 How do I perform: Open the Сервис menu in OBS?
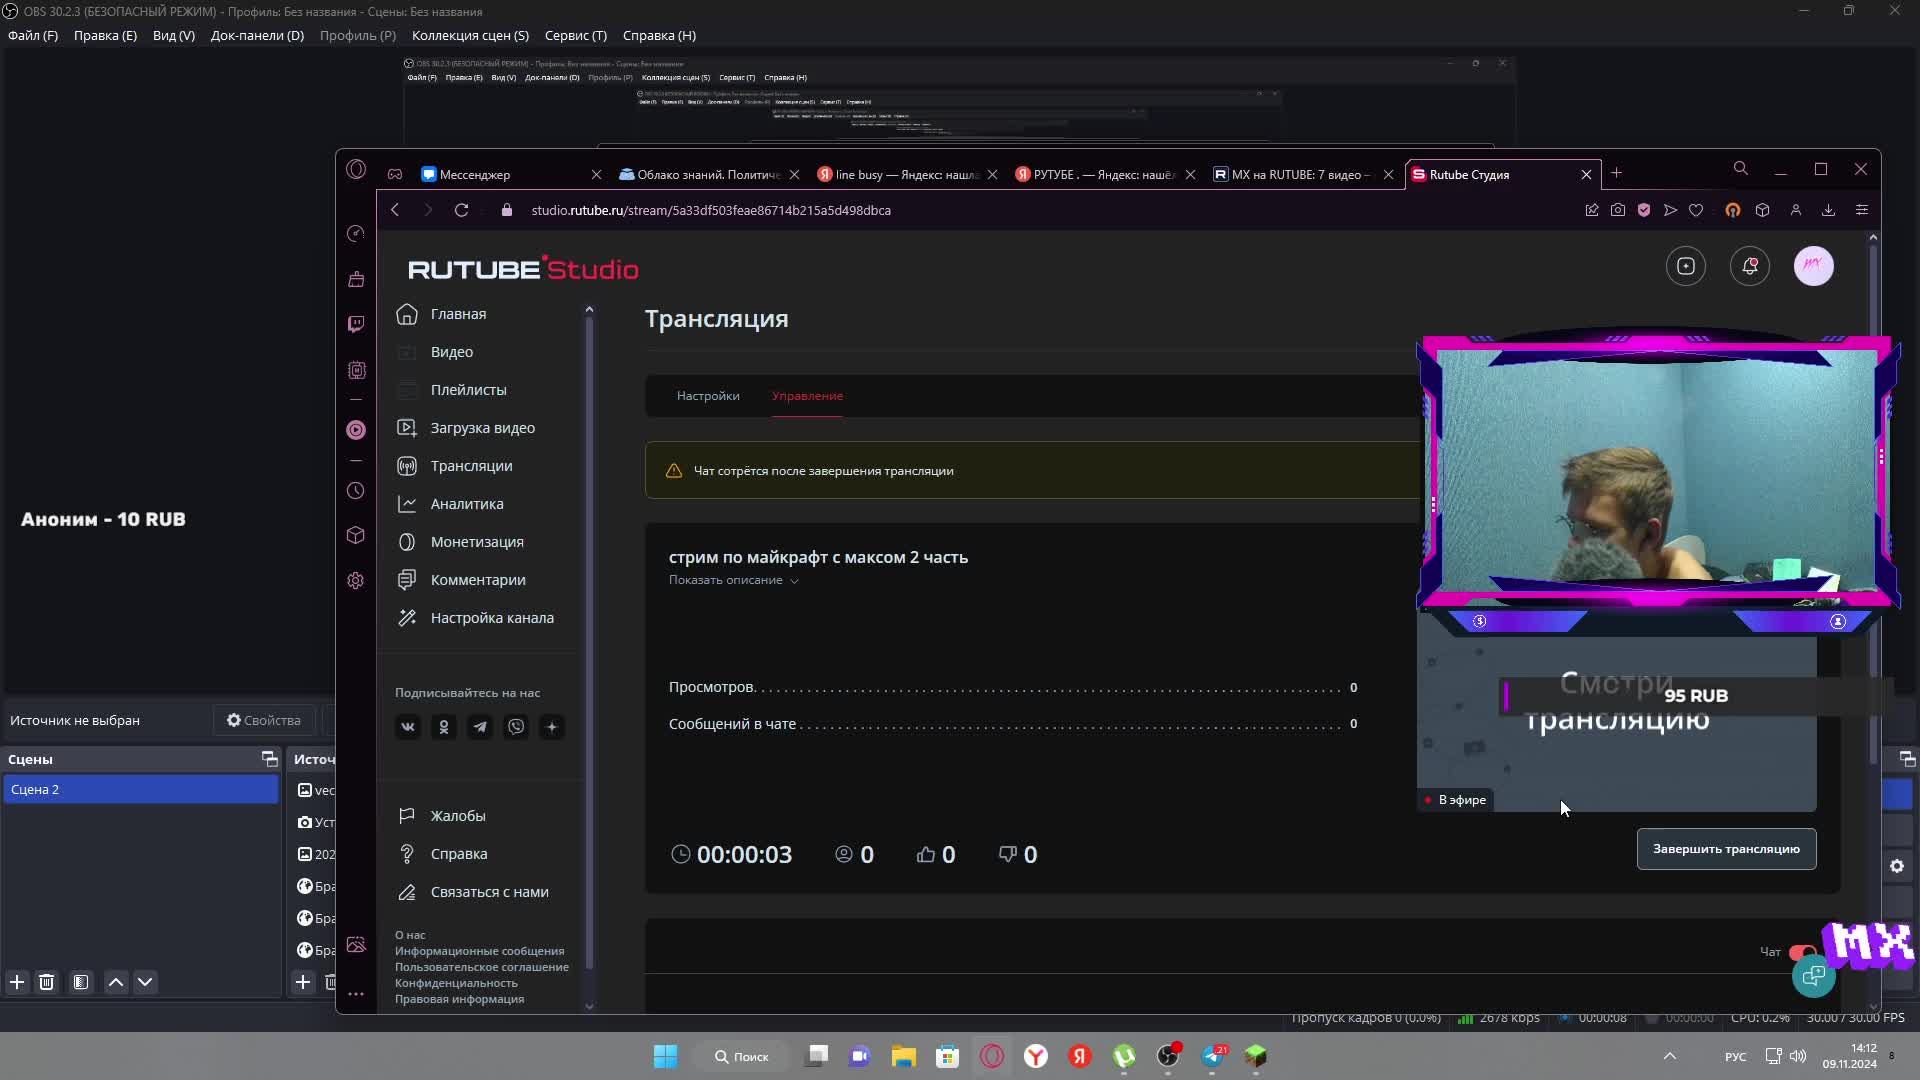pos(576,35)
